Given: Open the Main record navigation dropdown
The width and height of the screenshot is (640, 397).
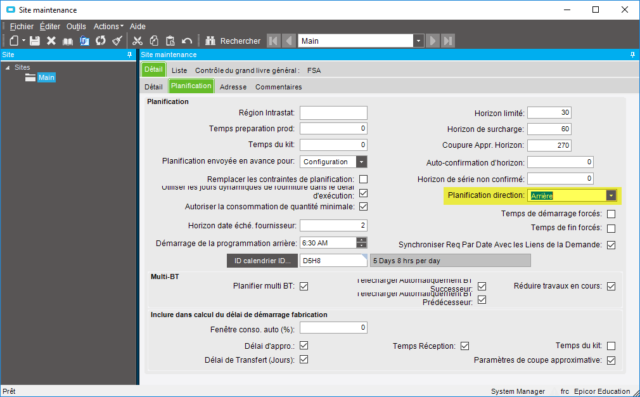Looking at the screenshot, I should 418,41.
